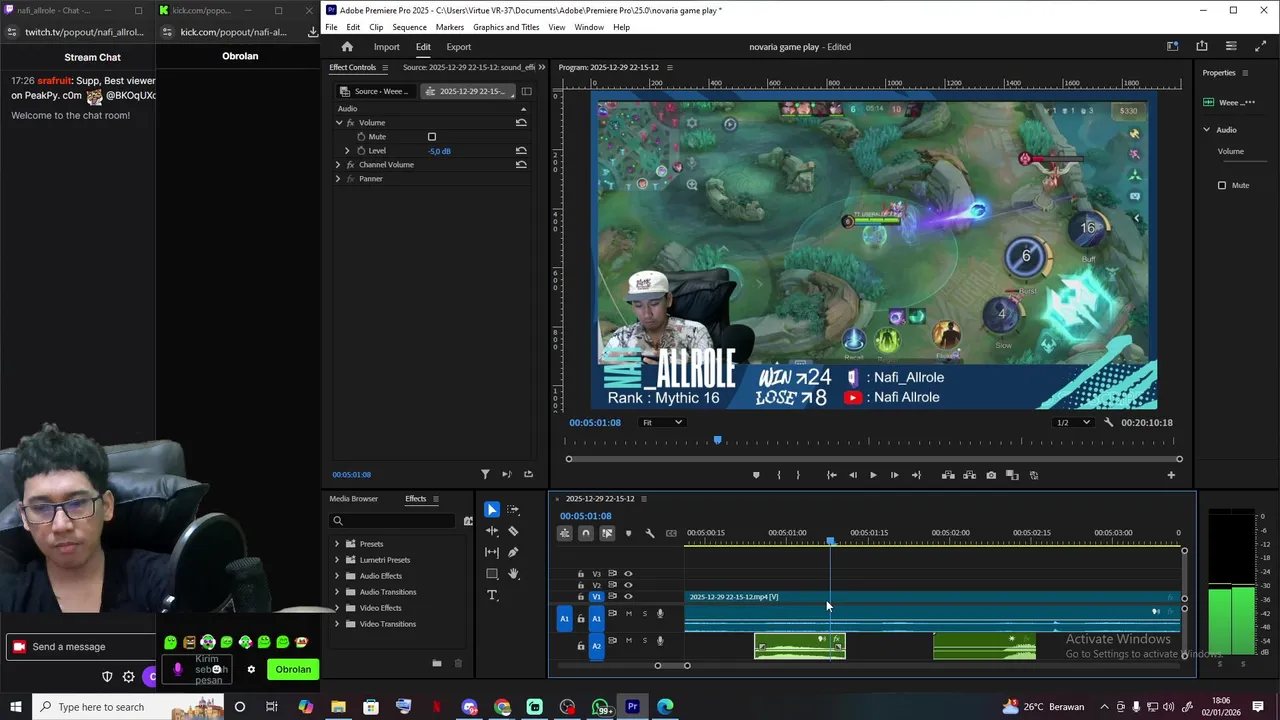Click the Extract button
Viewport: 1280px width, 720px height.
pos(969,475)
